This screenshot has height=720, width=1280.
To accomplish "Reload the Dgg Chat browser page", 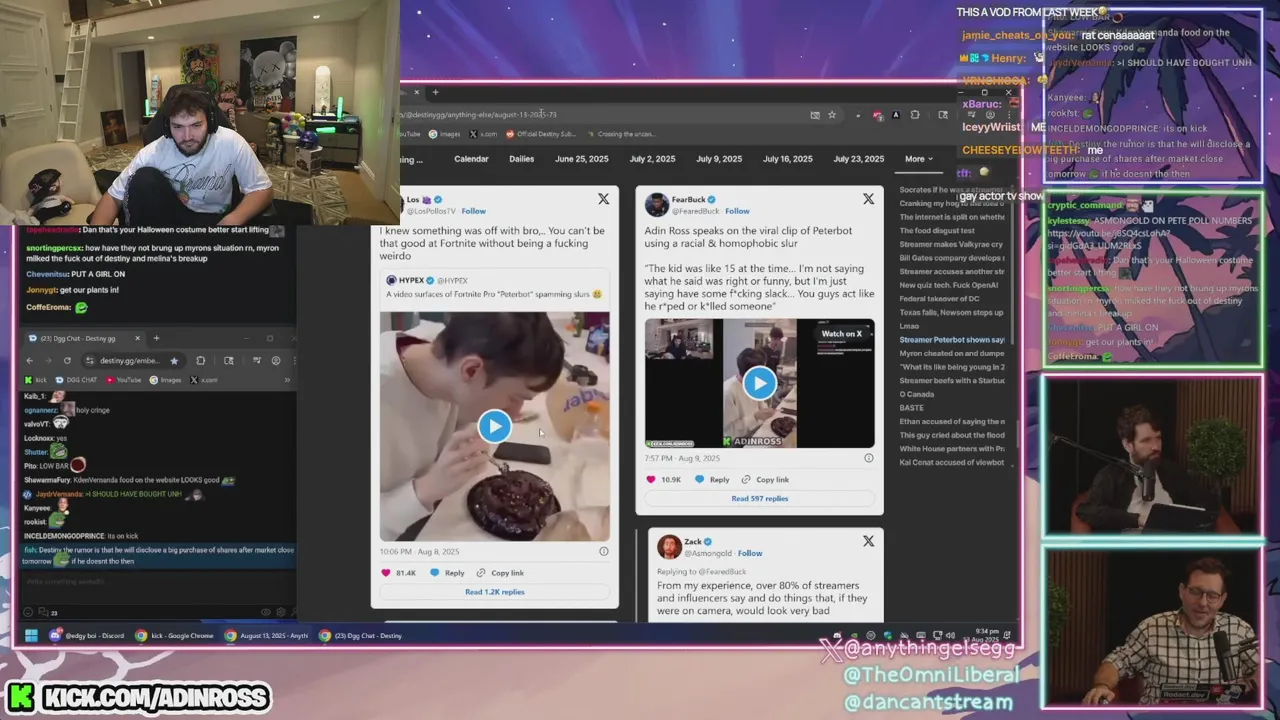I will [x=67, y=361].
